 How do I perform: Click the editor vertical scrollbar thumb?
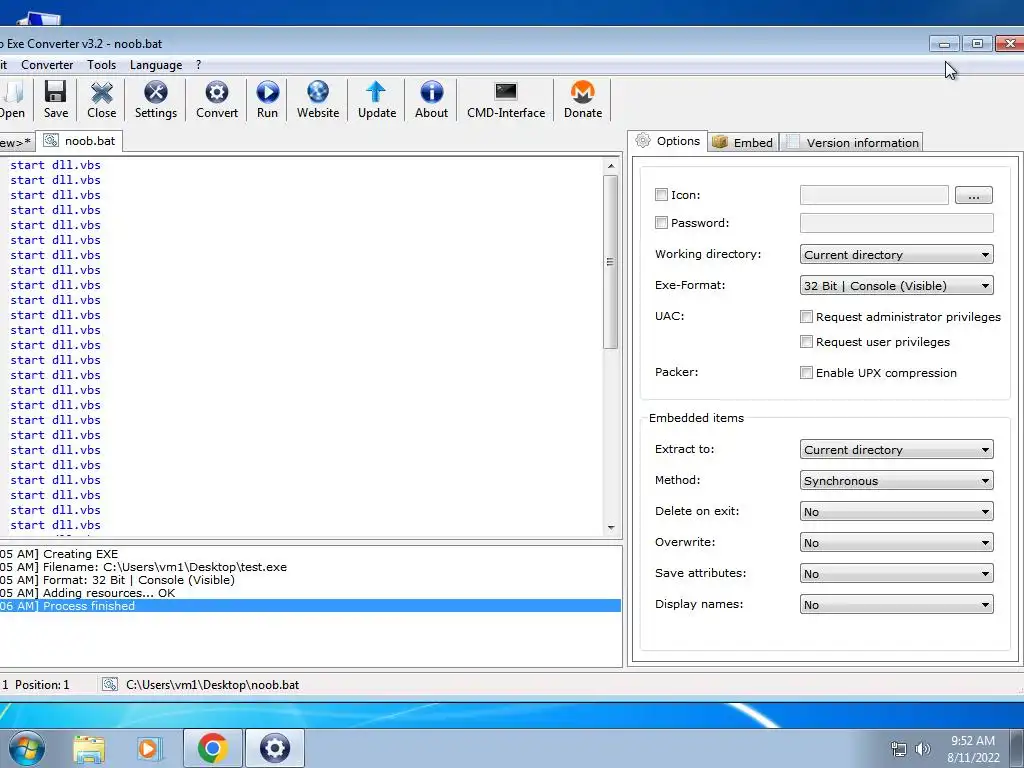coord(611,262)
